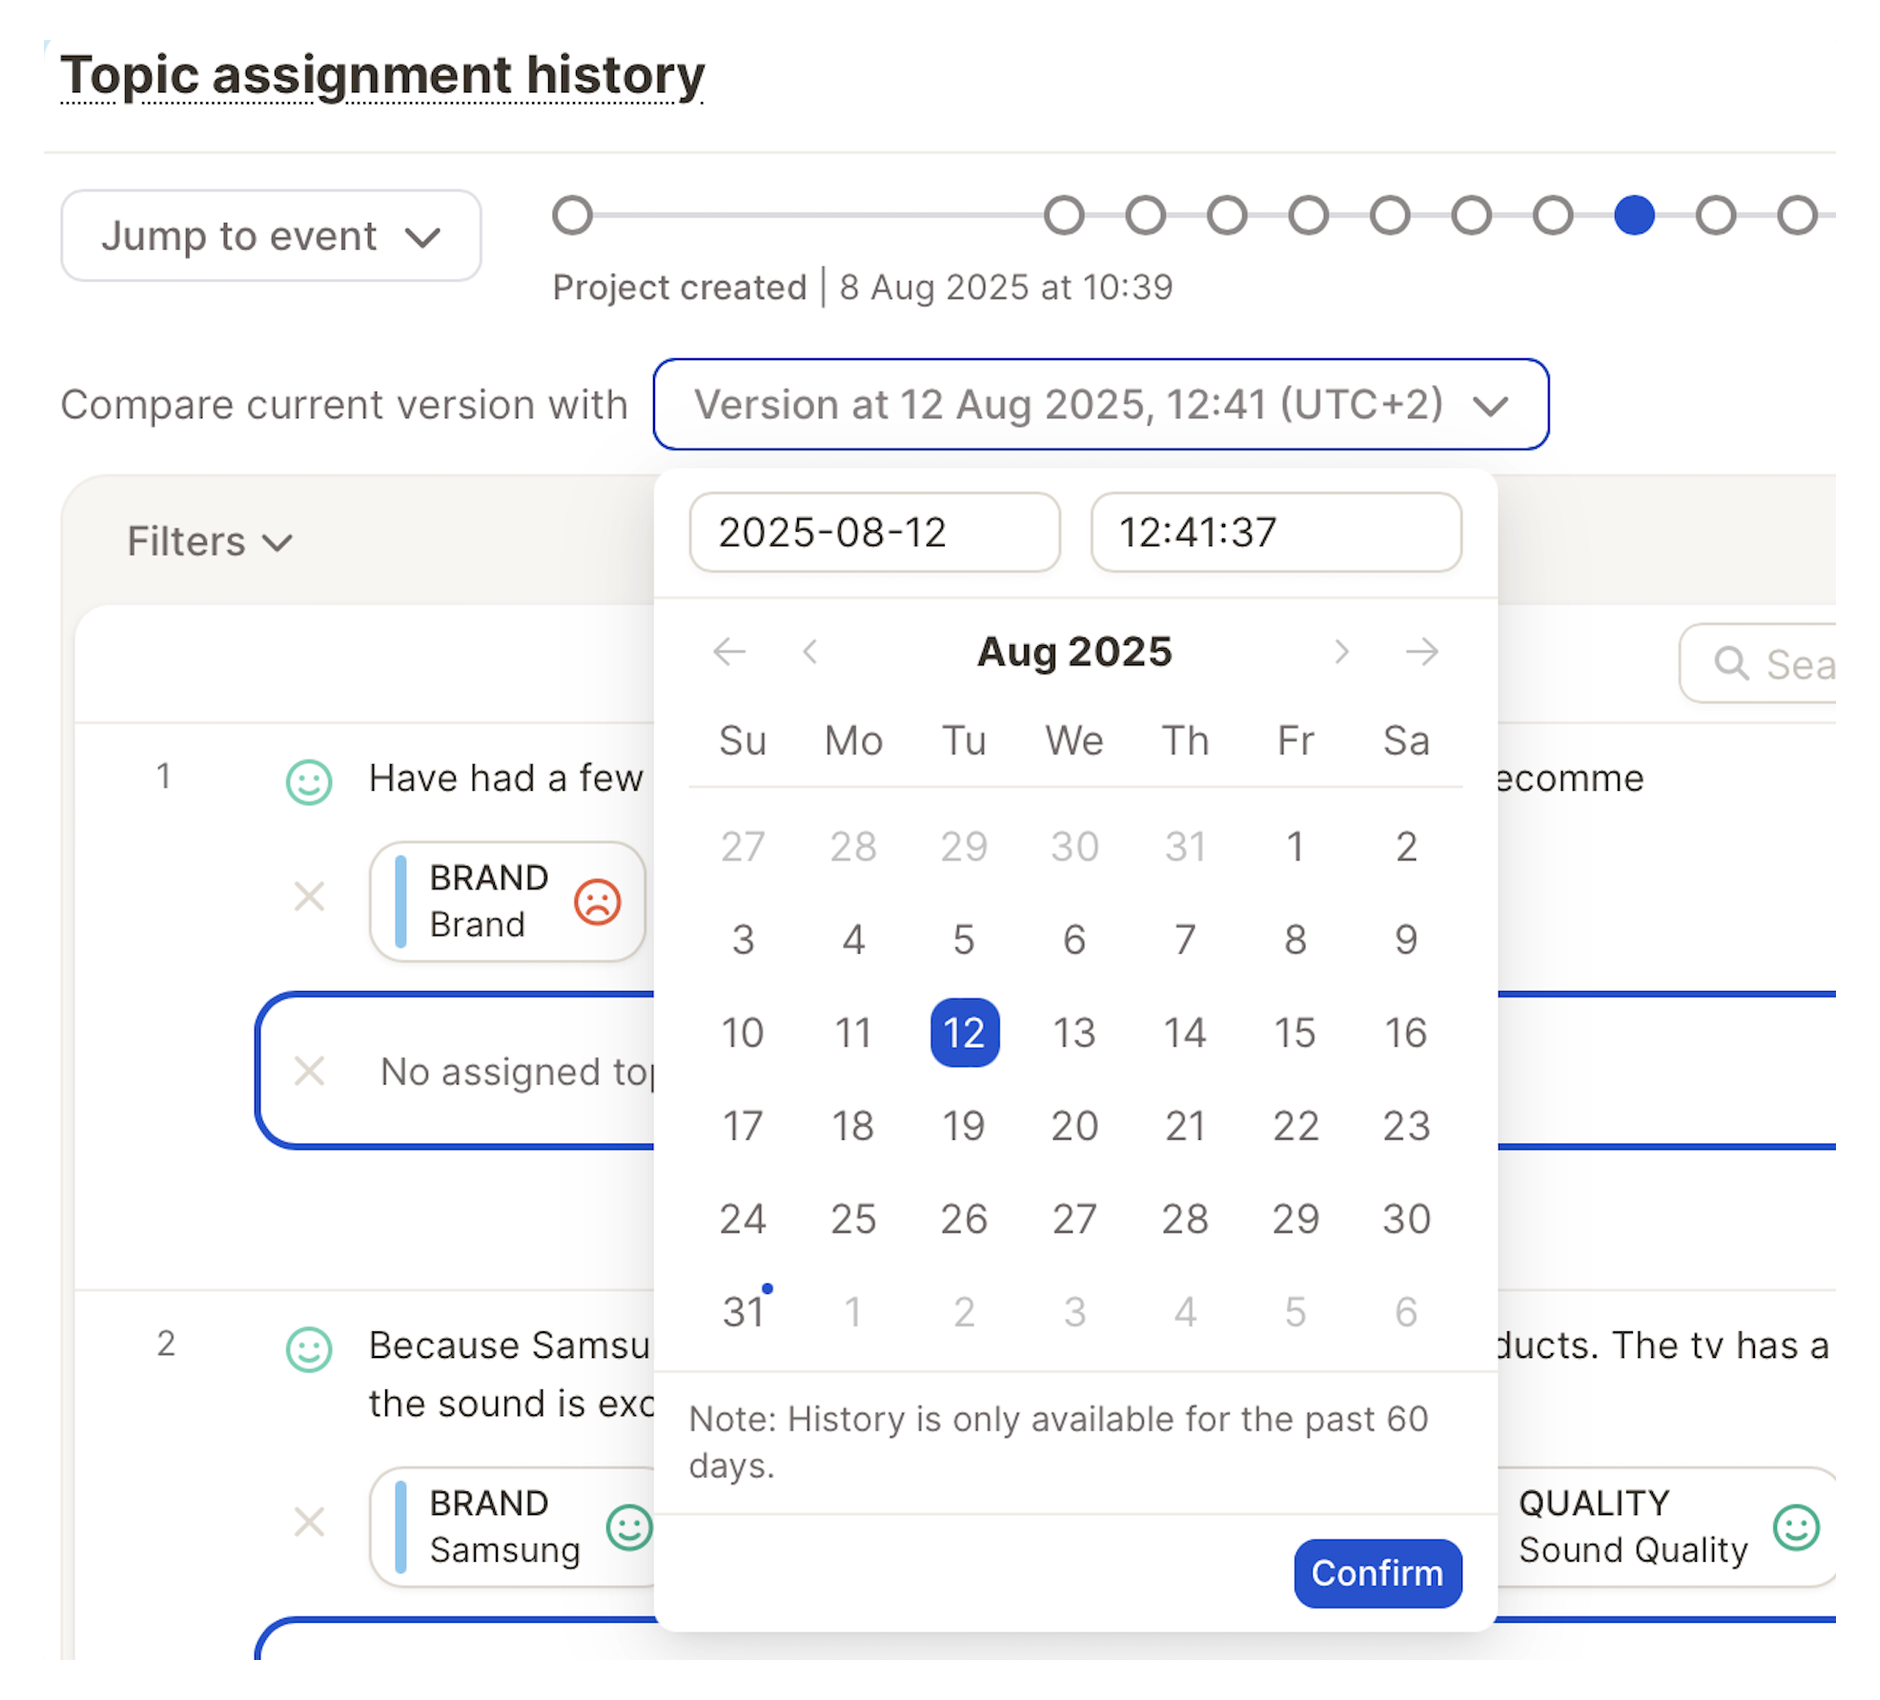
Task: Remove the BRAND Brand topic with X
Action: pyautogui.click(x=309, y=897)
